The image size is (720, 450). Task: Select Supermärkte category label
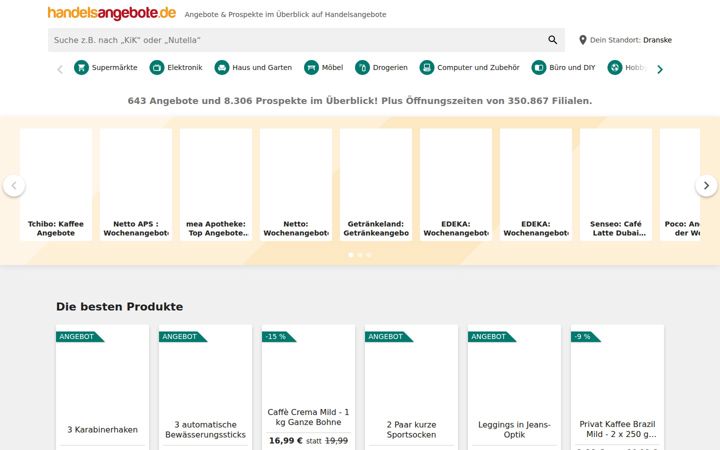click(114, 68)
